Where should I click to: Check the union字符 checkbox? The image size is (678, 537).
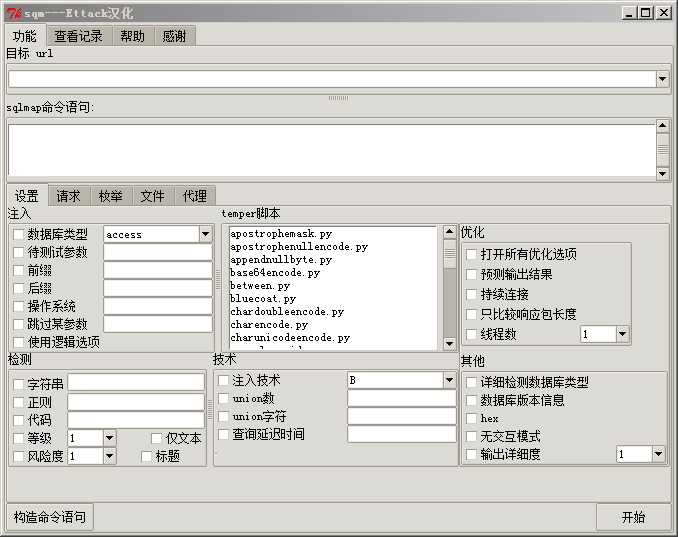pyautogui.click(x=223, y=416)
